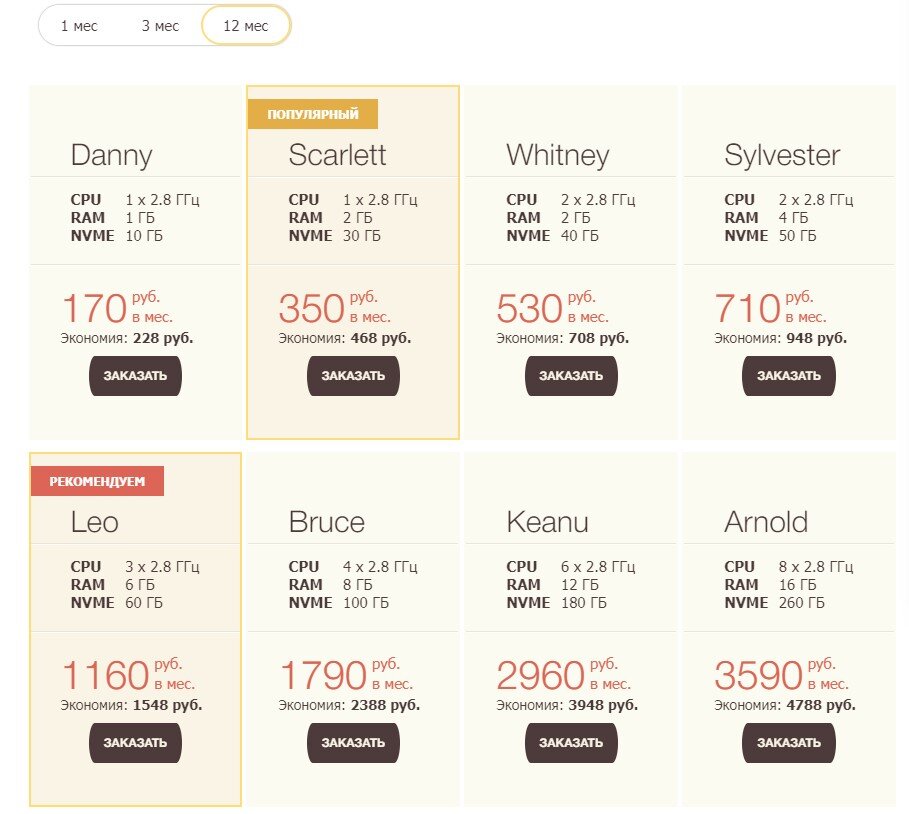Order the Scarlett plan
The height and width of the screenshot is (814, 909).
tap(353, 376)
